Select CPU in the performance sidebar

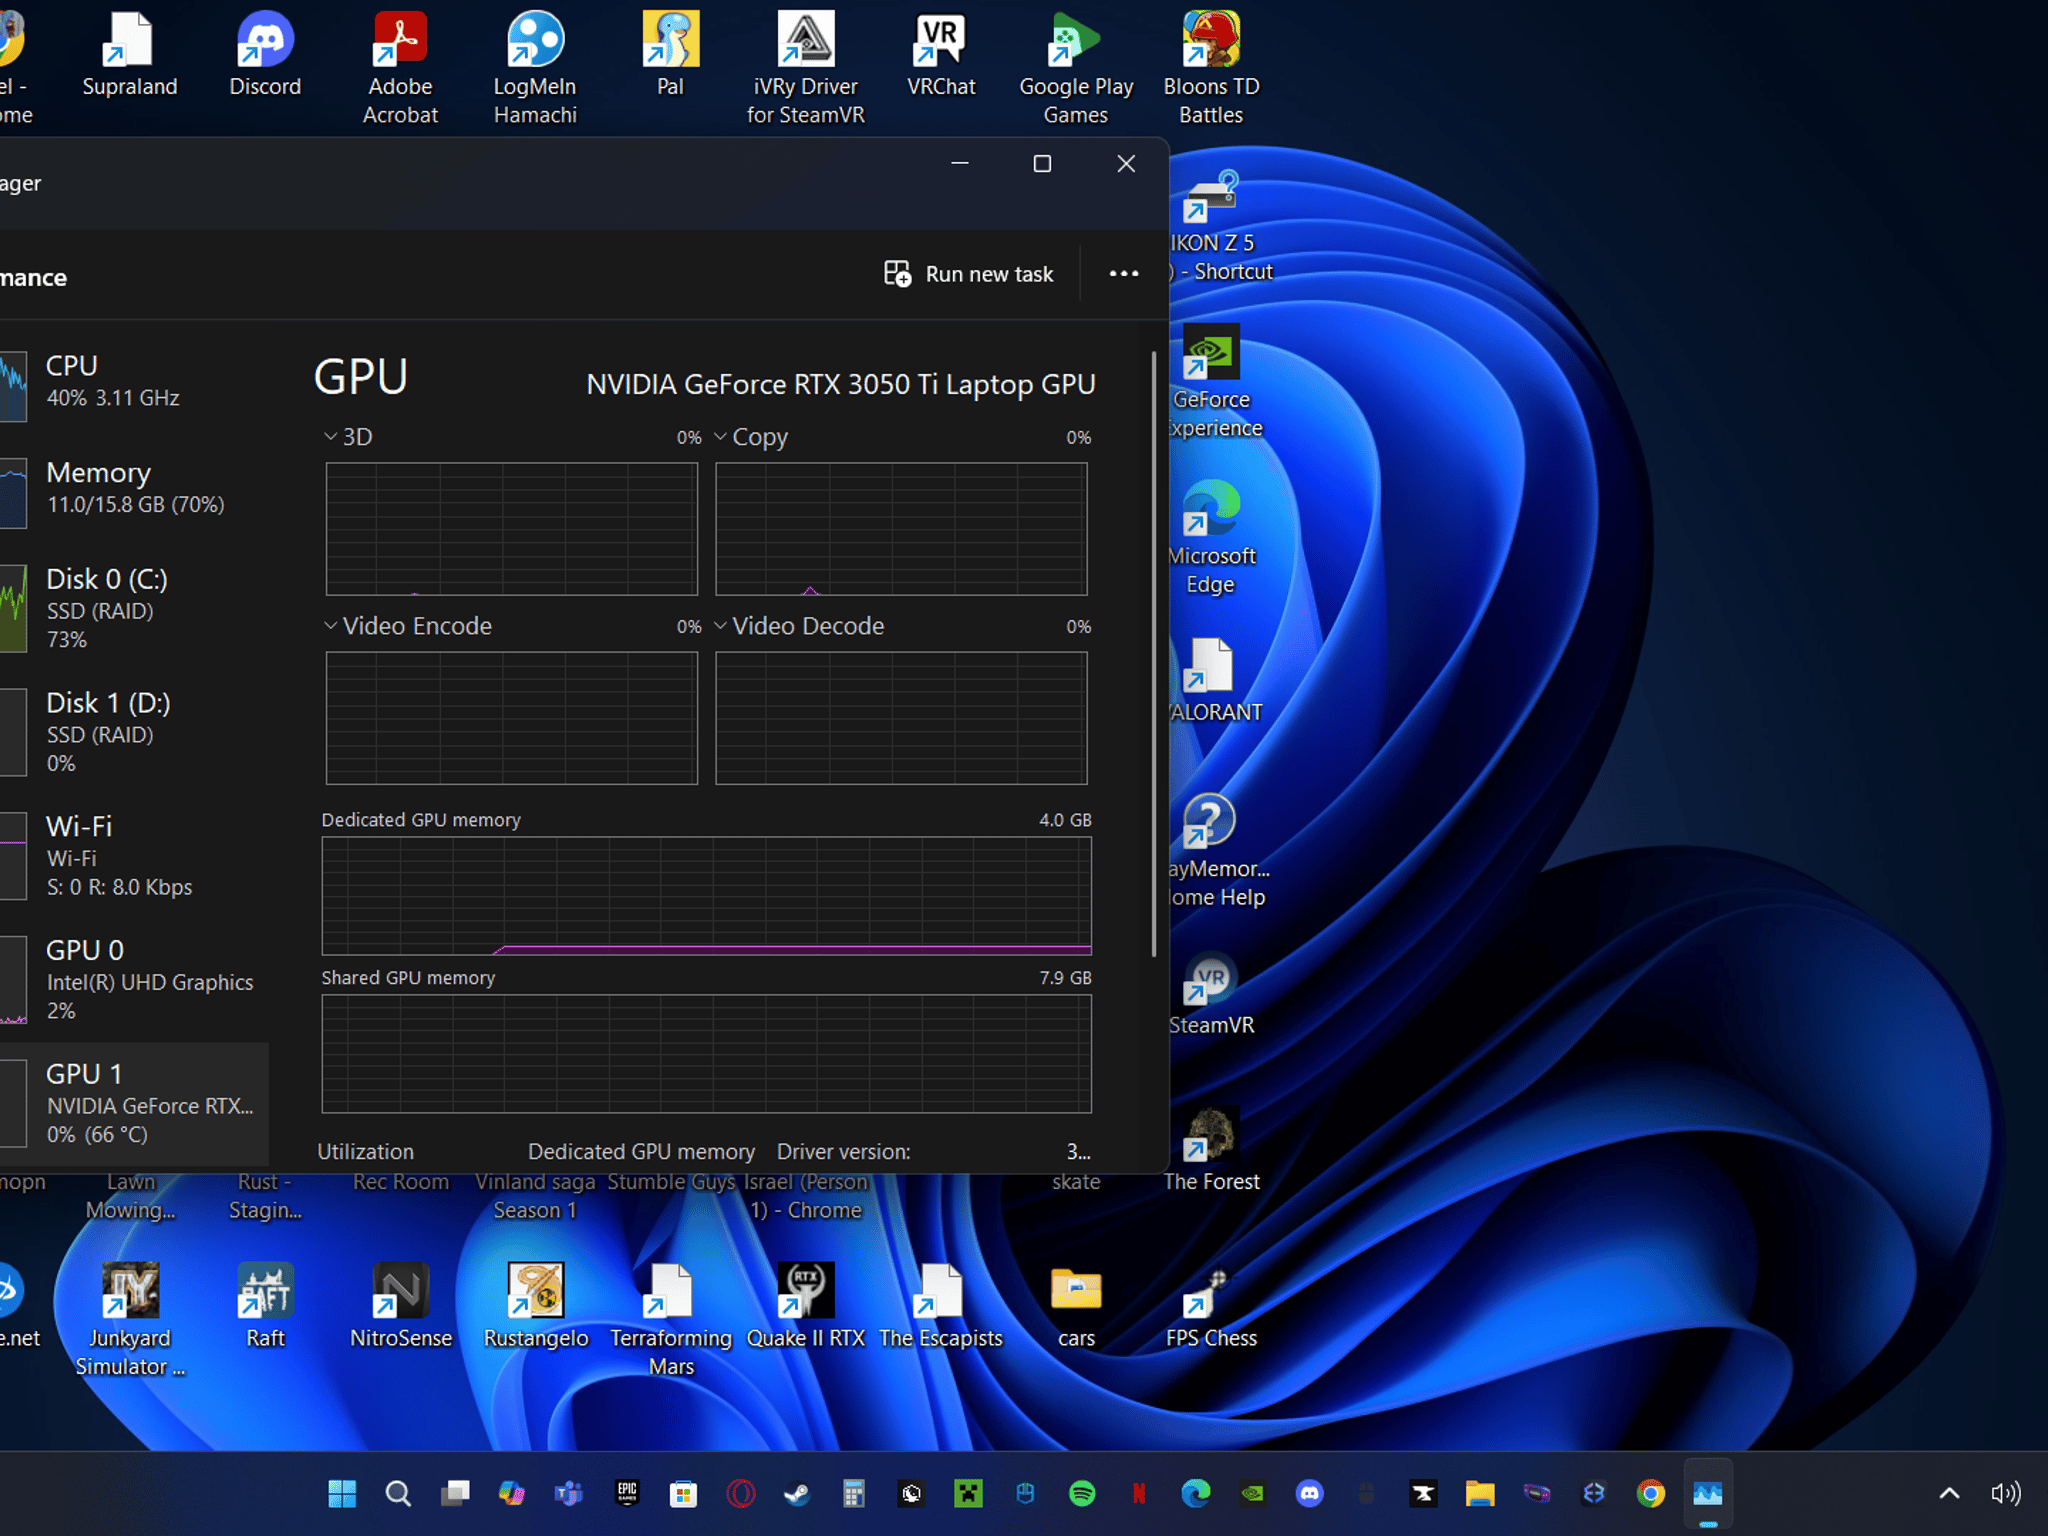[x=134, y=381]
